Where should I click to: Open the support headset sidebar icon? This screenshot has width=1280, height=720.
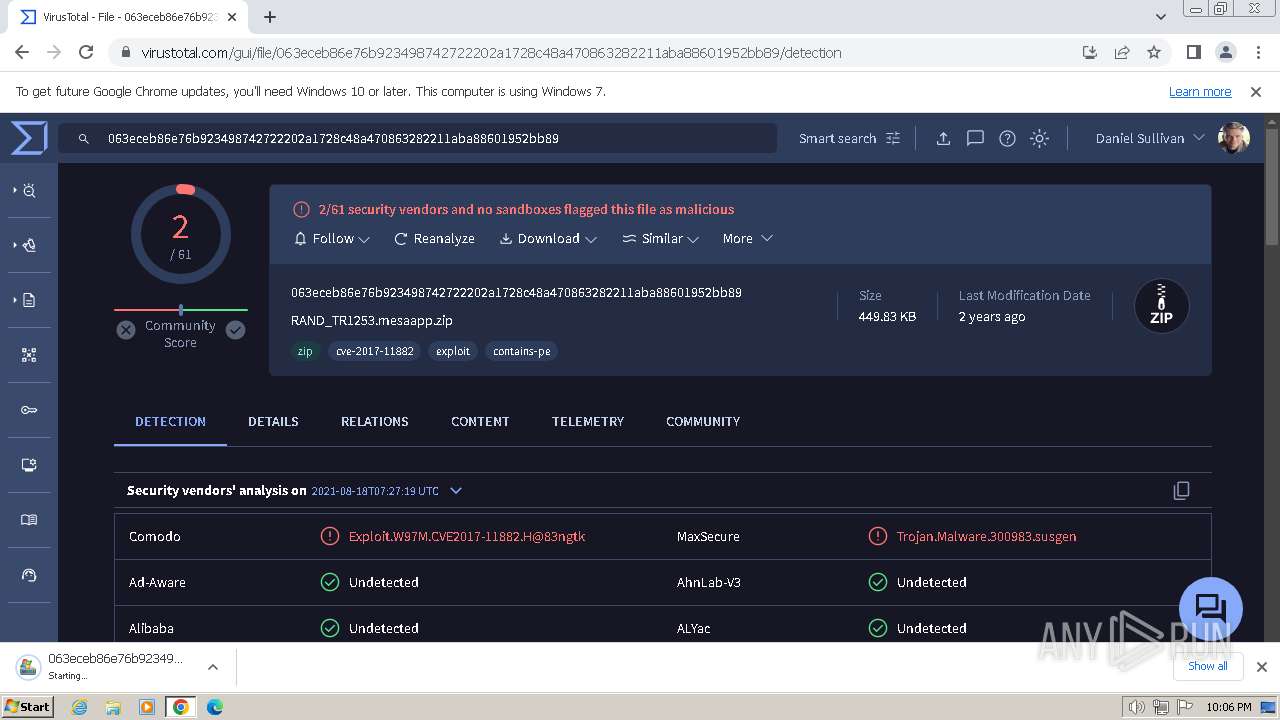point(29,575)
